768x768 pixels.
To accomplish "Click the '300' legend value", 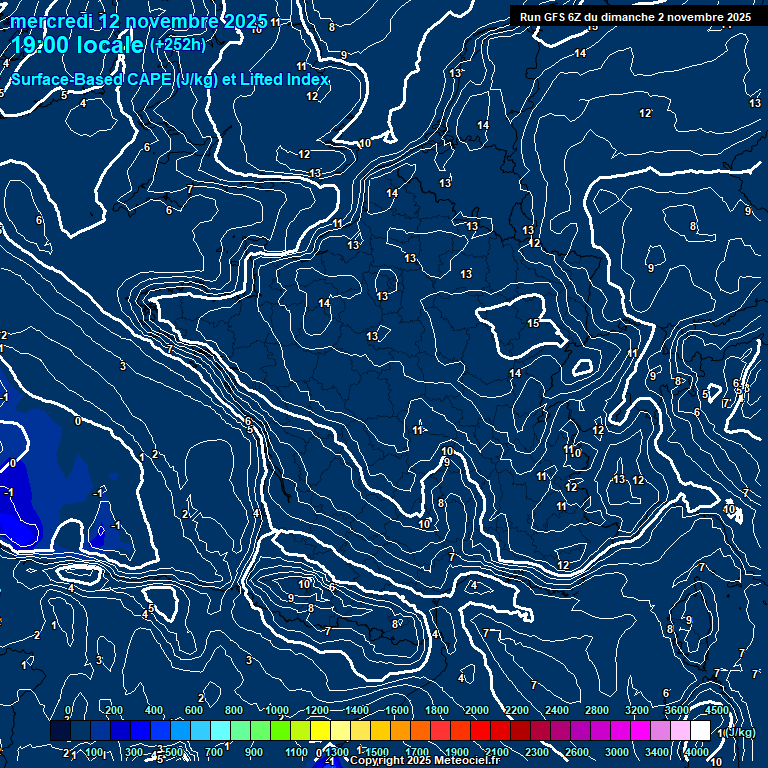I will (x=134, y=752).
